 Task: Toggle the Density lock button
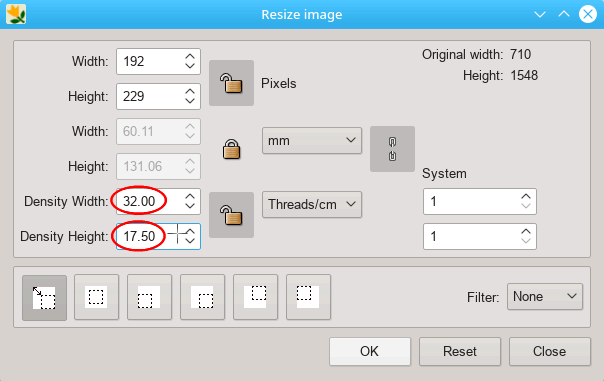tap(231, 215)
